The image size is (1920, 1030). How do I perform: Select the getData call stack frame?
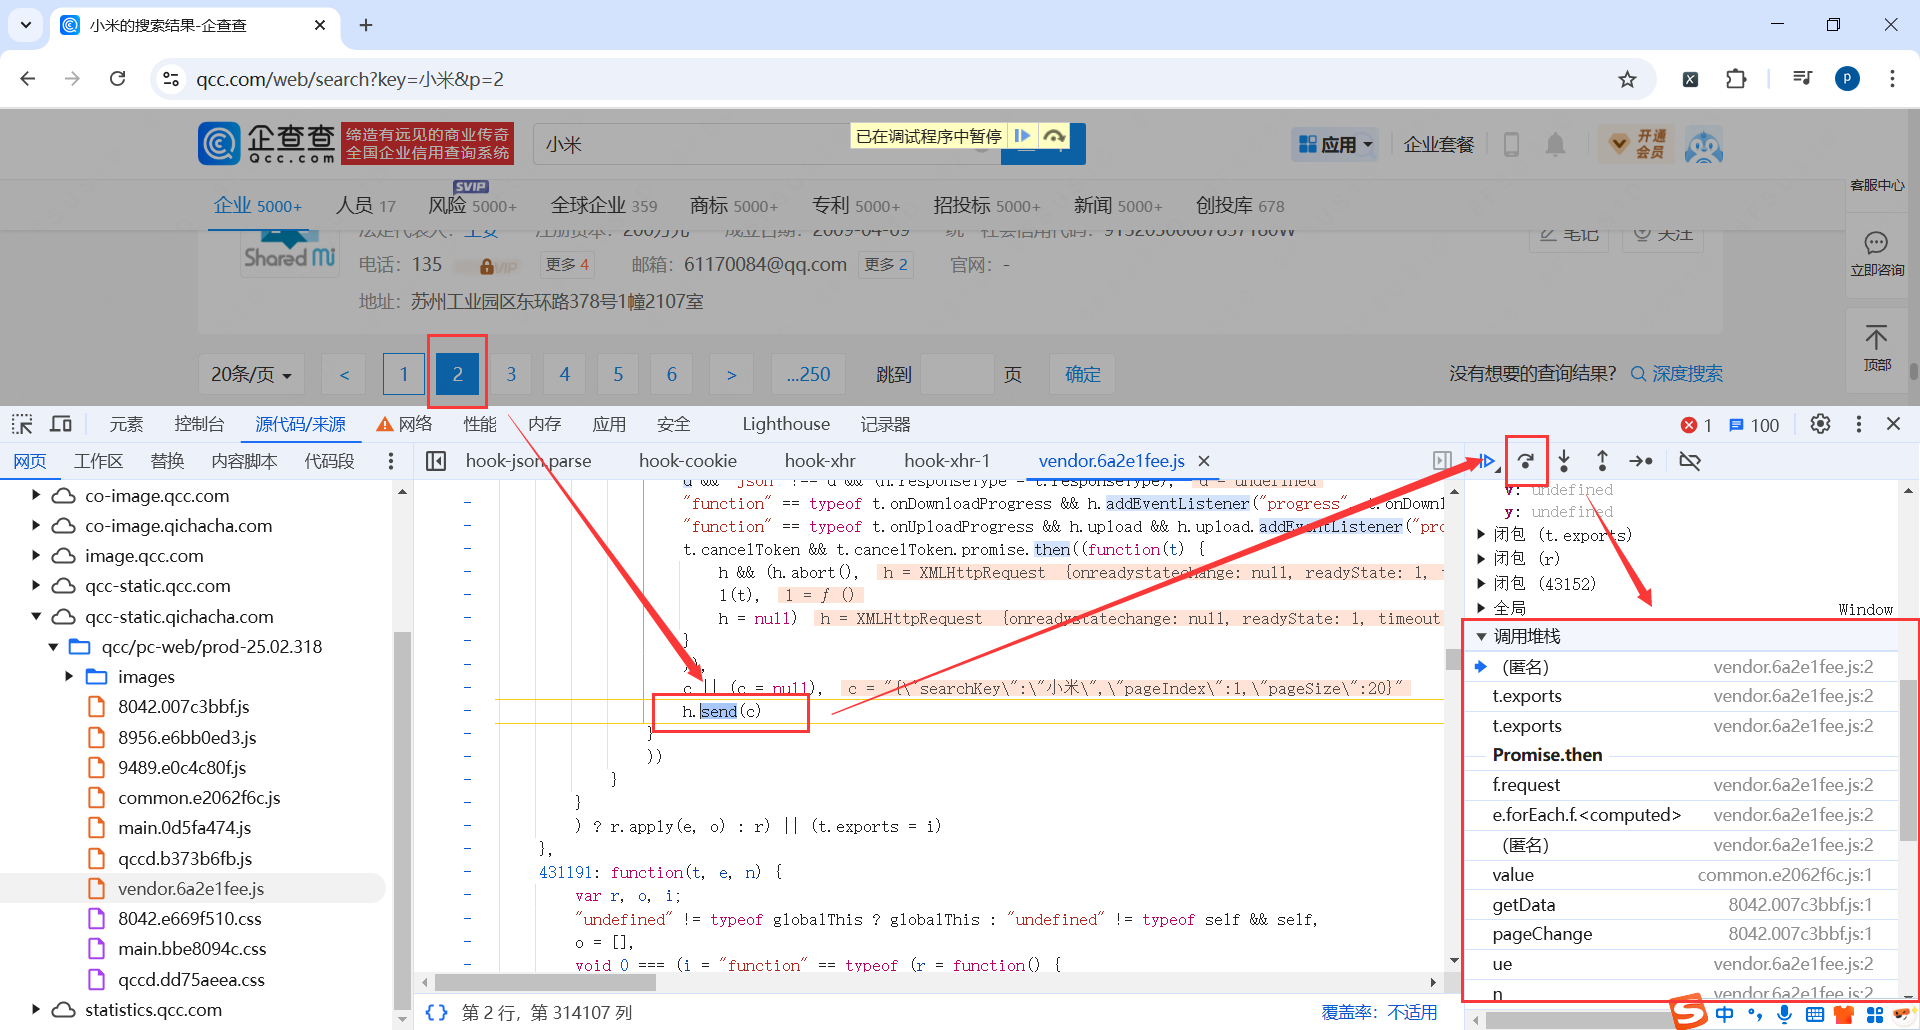(x=1682, y=904)
